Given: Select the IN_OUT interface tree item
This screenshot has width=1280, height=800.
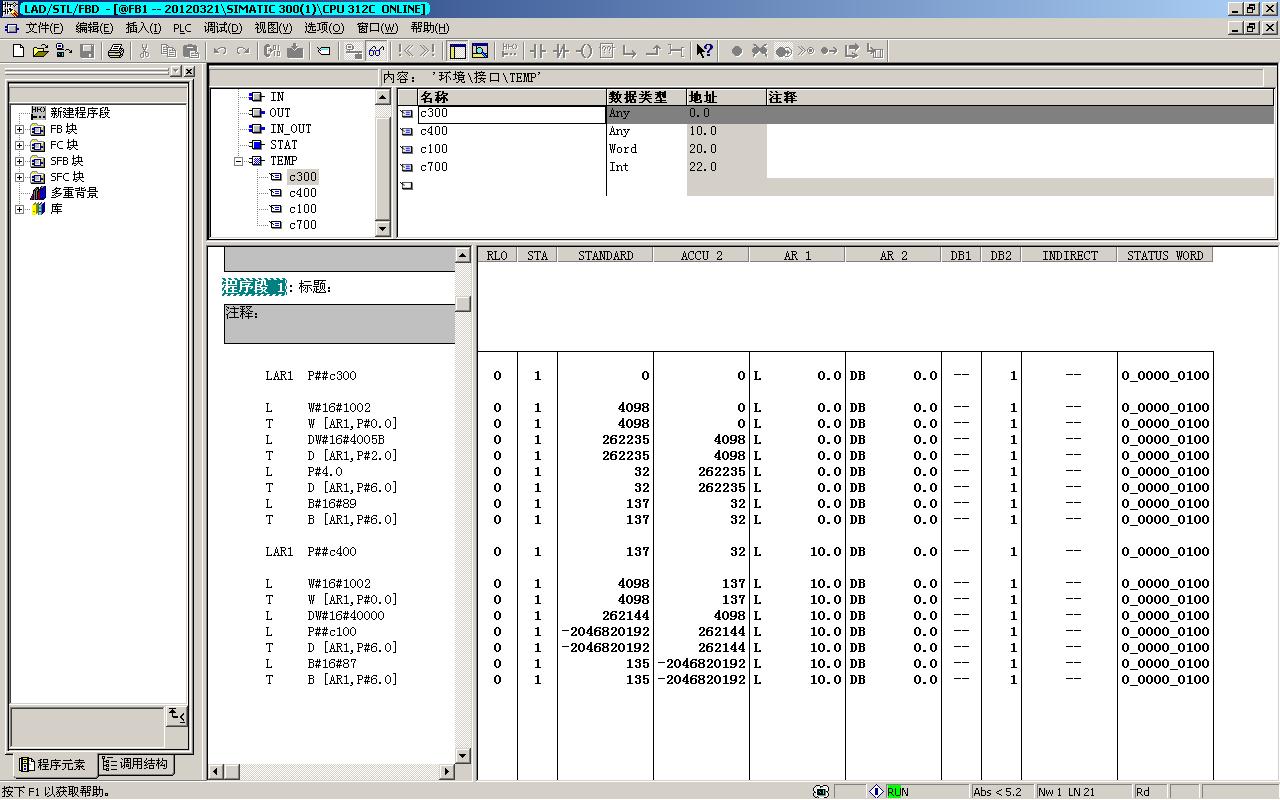Looking at the screenshot, I should (290, 129).
